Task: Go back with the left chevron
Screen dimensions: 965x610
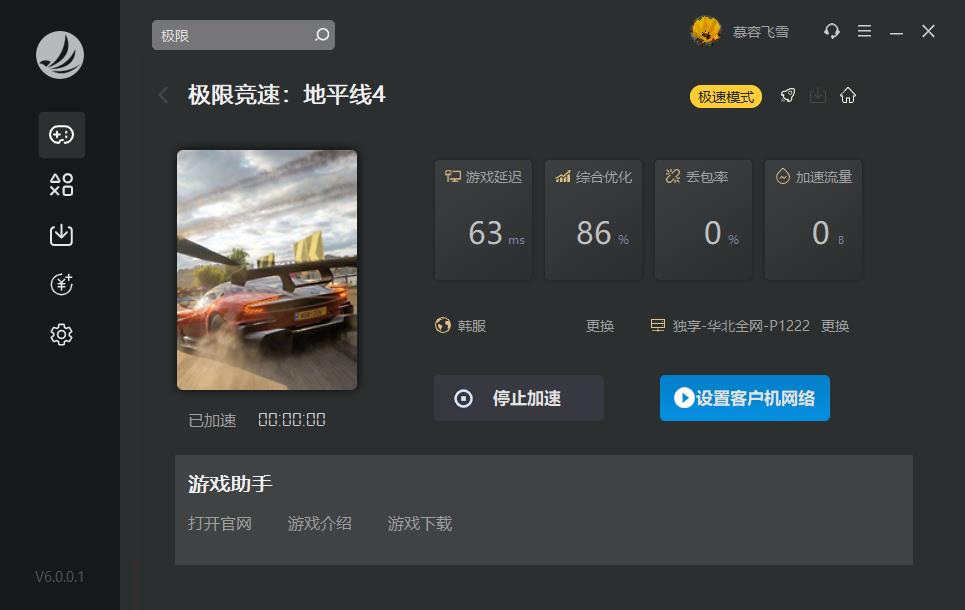Action: pyautogui.click(x=163, y=95)
